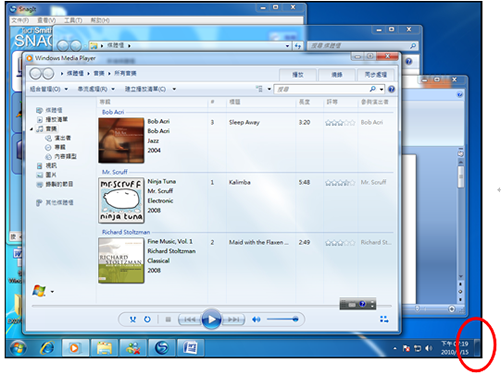Select Recorded TV in navigation pane

tap(55, 184)
